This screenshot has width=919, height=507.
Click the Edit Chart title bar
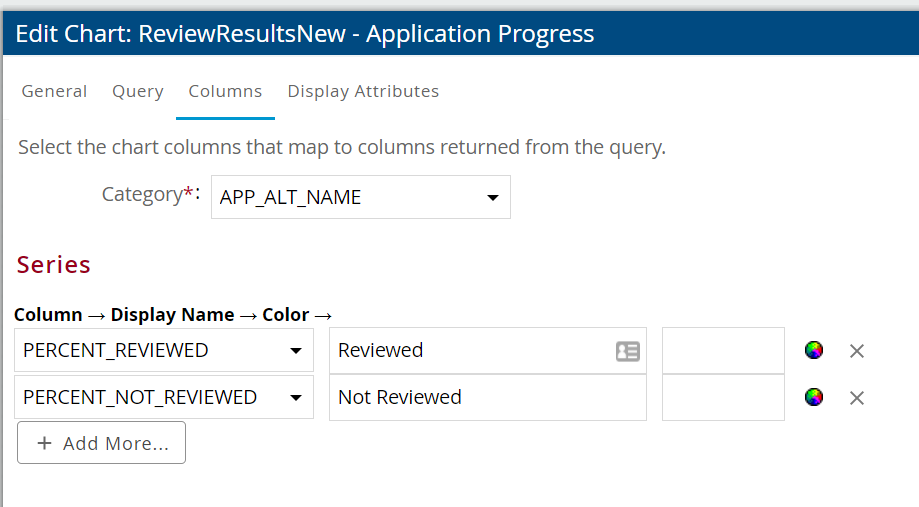305,34
